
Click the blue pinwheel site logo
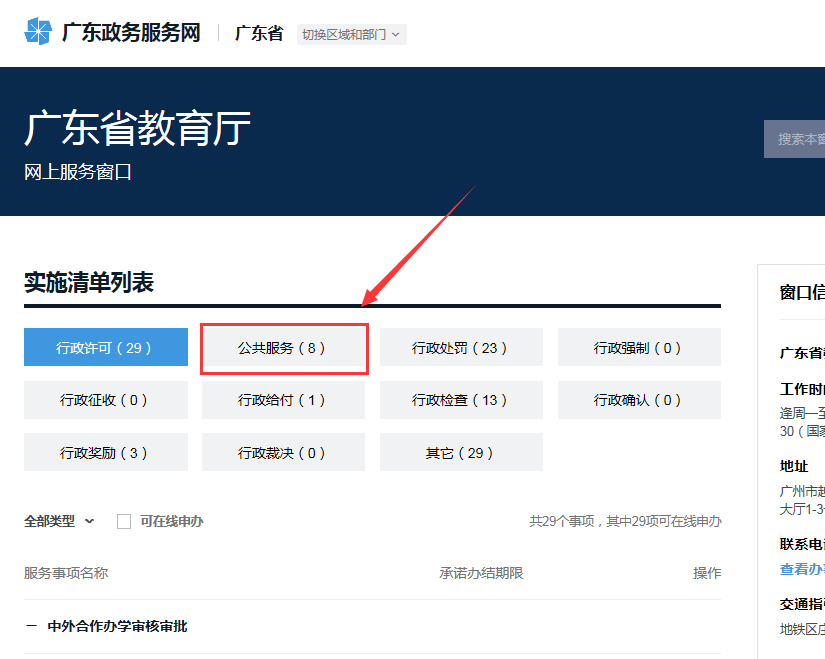coord(38,31)
